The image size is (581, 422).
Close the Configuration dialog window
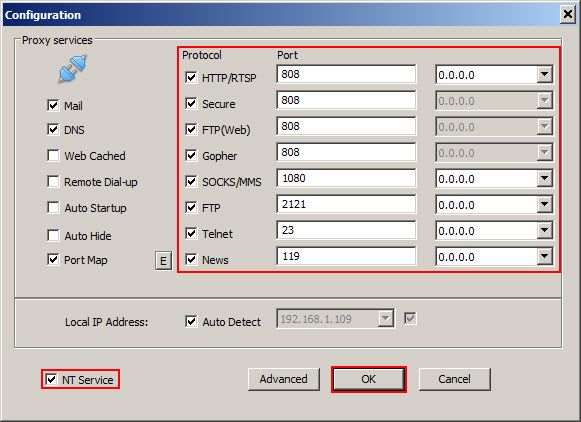pyautogui.click(x=567, y=14)
